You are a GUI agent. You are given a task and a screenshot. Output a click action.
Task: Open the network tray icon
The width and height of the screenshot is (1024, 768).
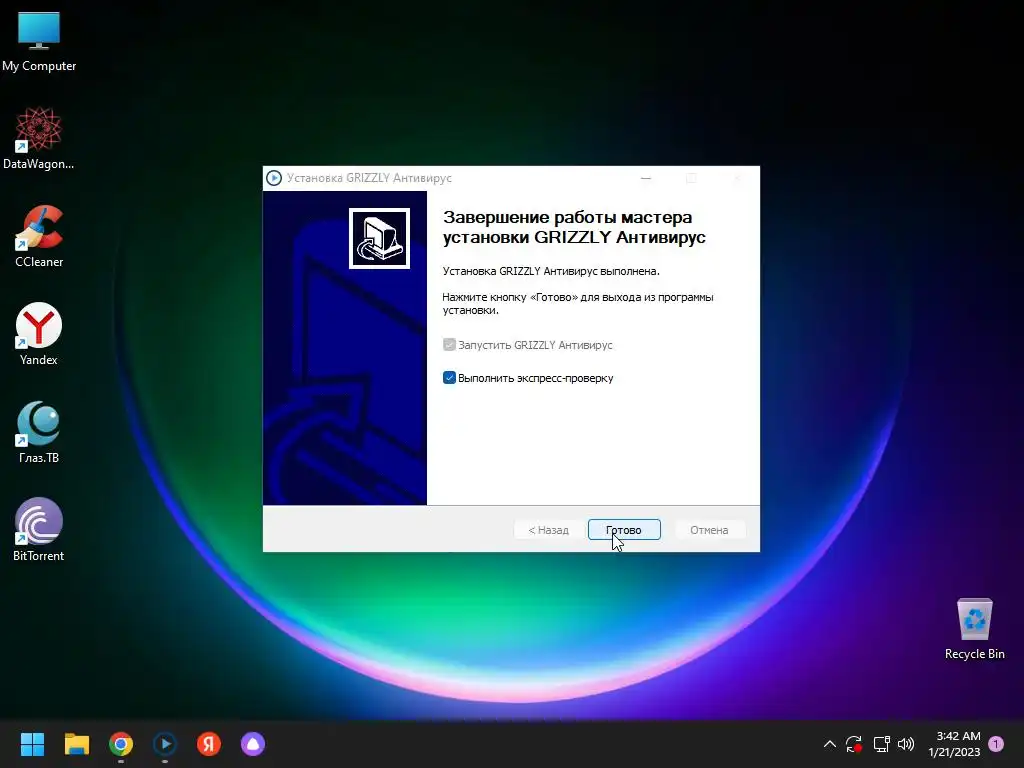click(x=882, y=744)
